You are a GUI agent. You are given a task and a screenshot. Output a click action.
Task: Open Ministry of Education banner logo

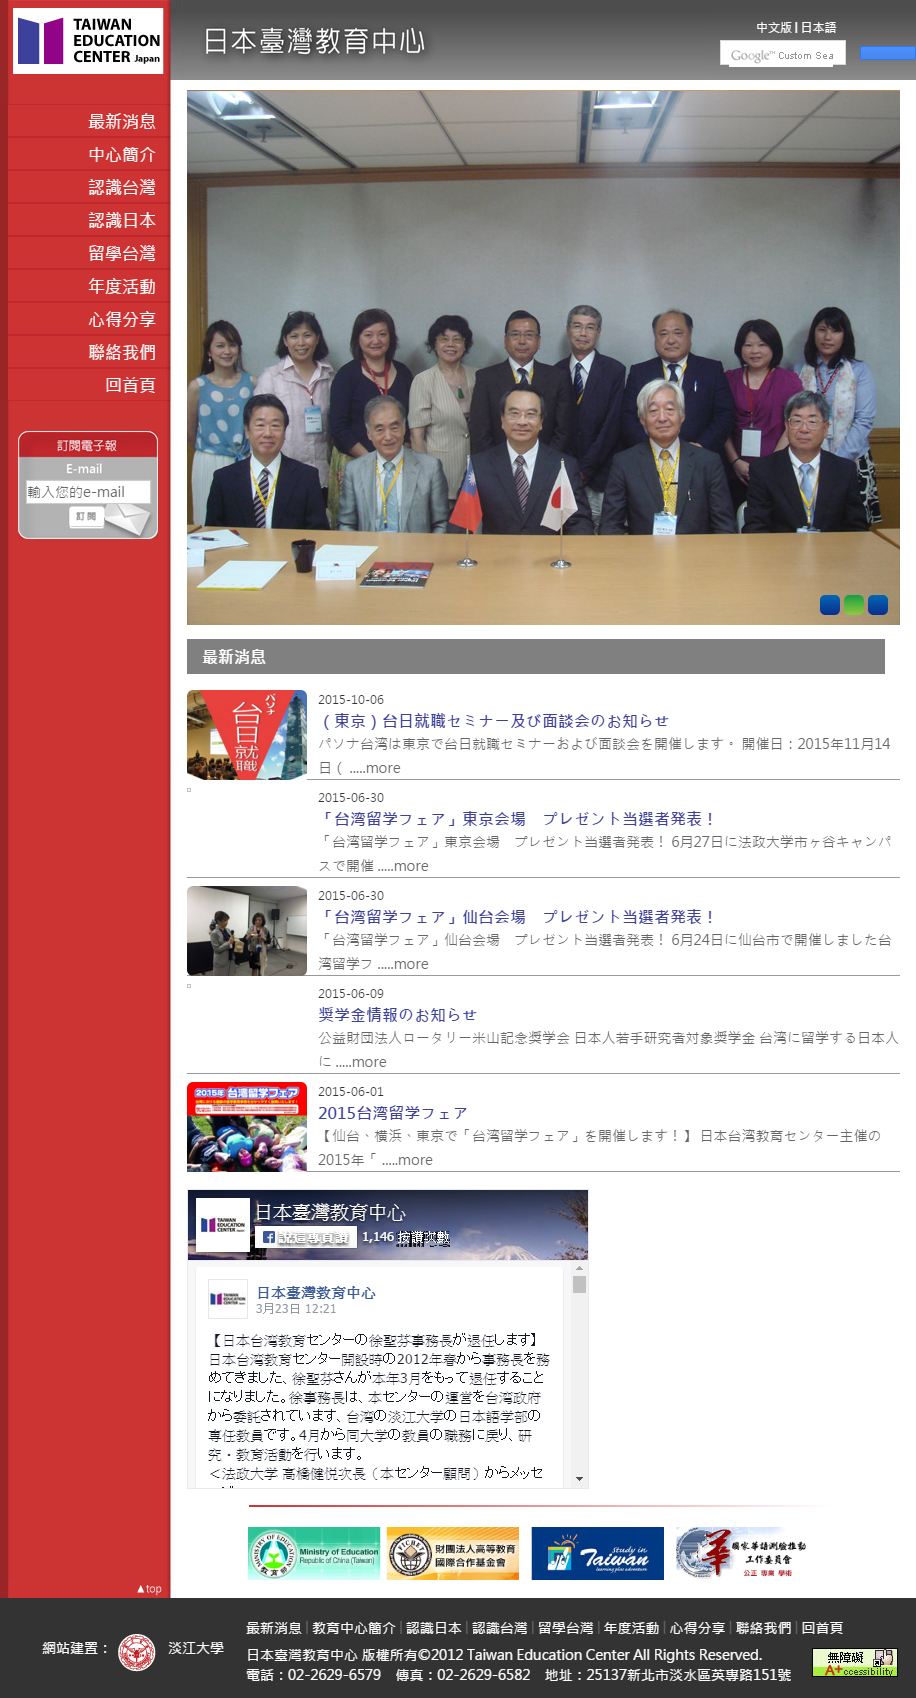(x=314, y=1554)
